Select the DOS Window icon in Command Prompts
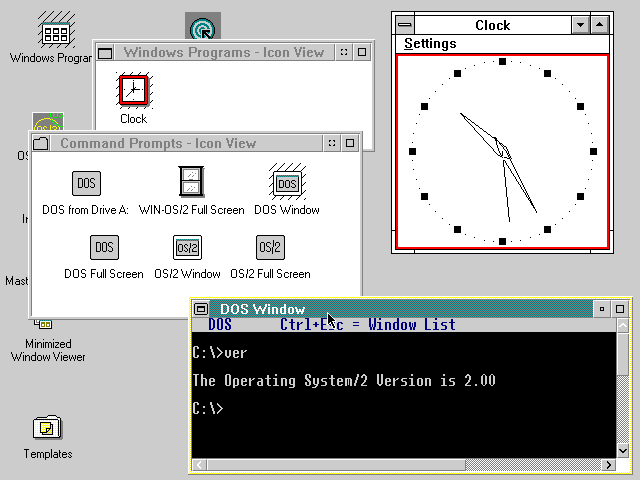 point(287,183)
